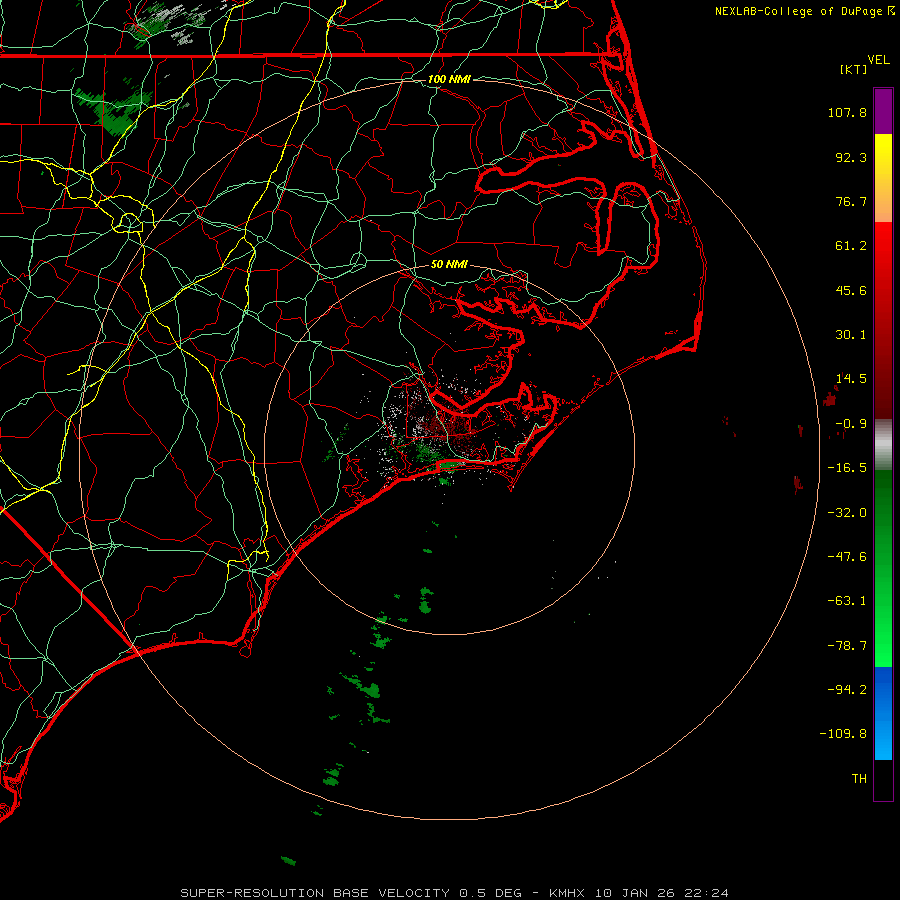Click the -47.6 legend value
Screen dimensions: 900x900
(x=847, y=557)
